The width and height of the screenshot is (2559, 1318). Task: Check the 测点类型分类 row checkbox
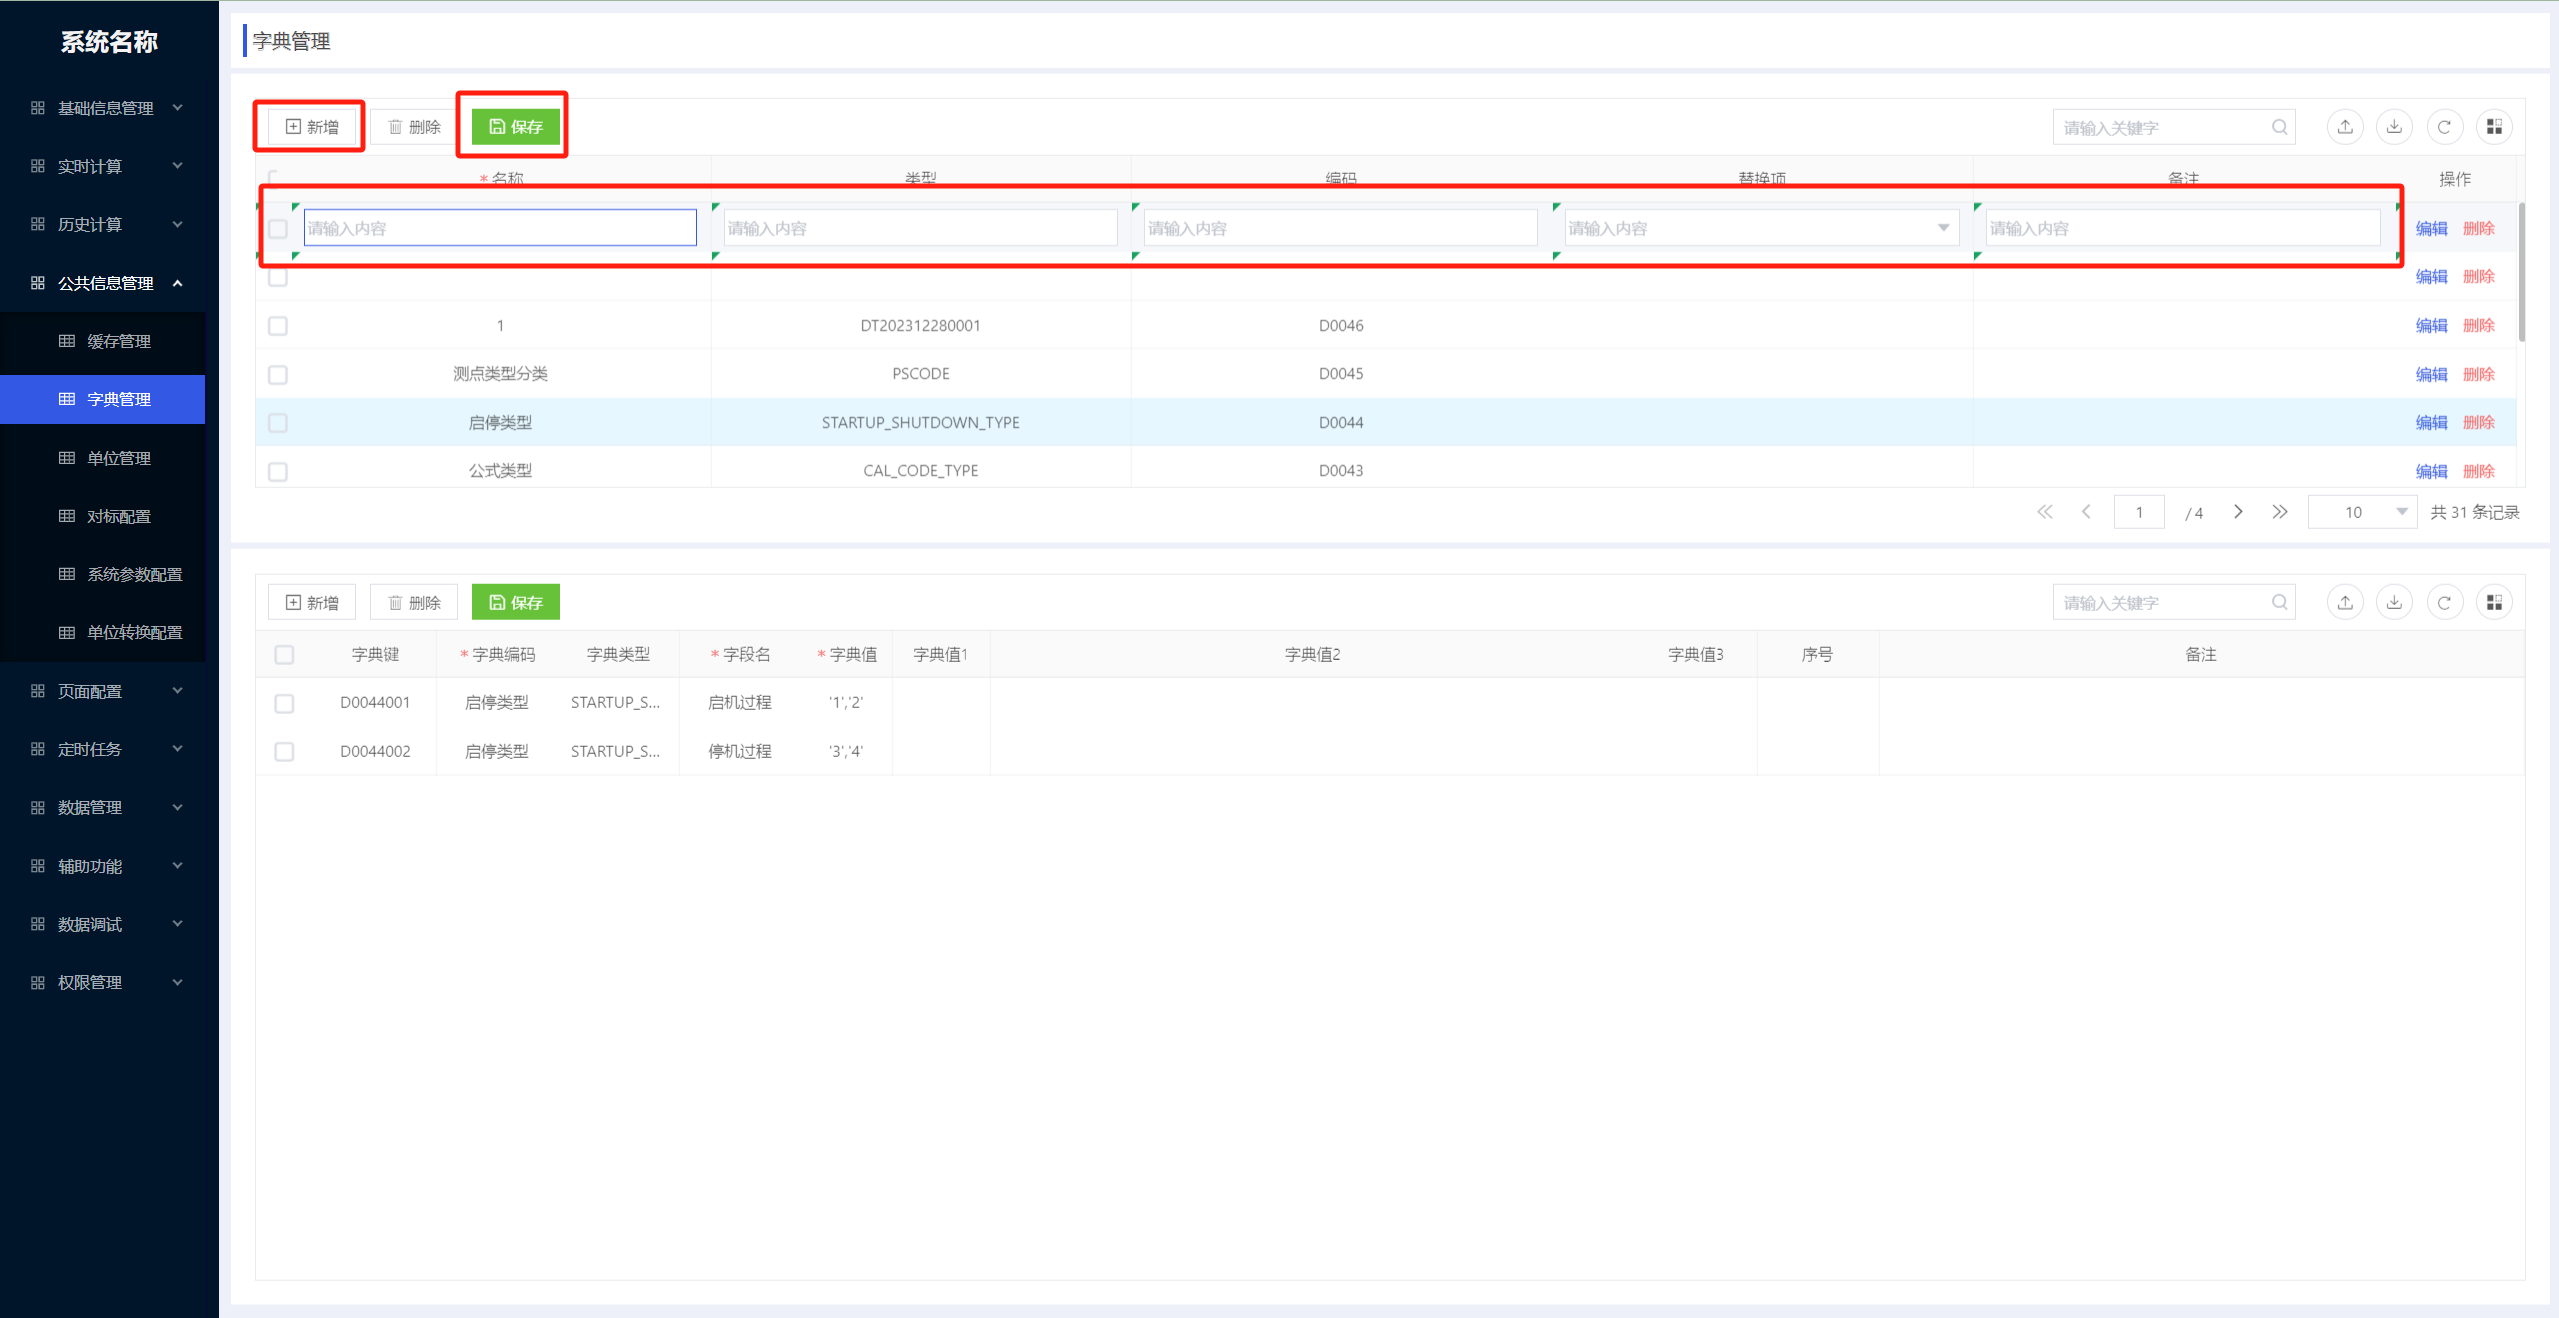[278, 374]
